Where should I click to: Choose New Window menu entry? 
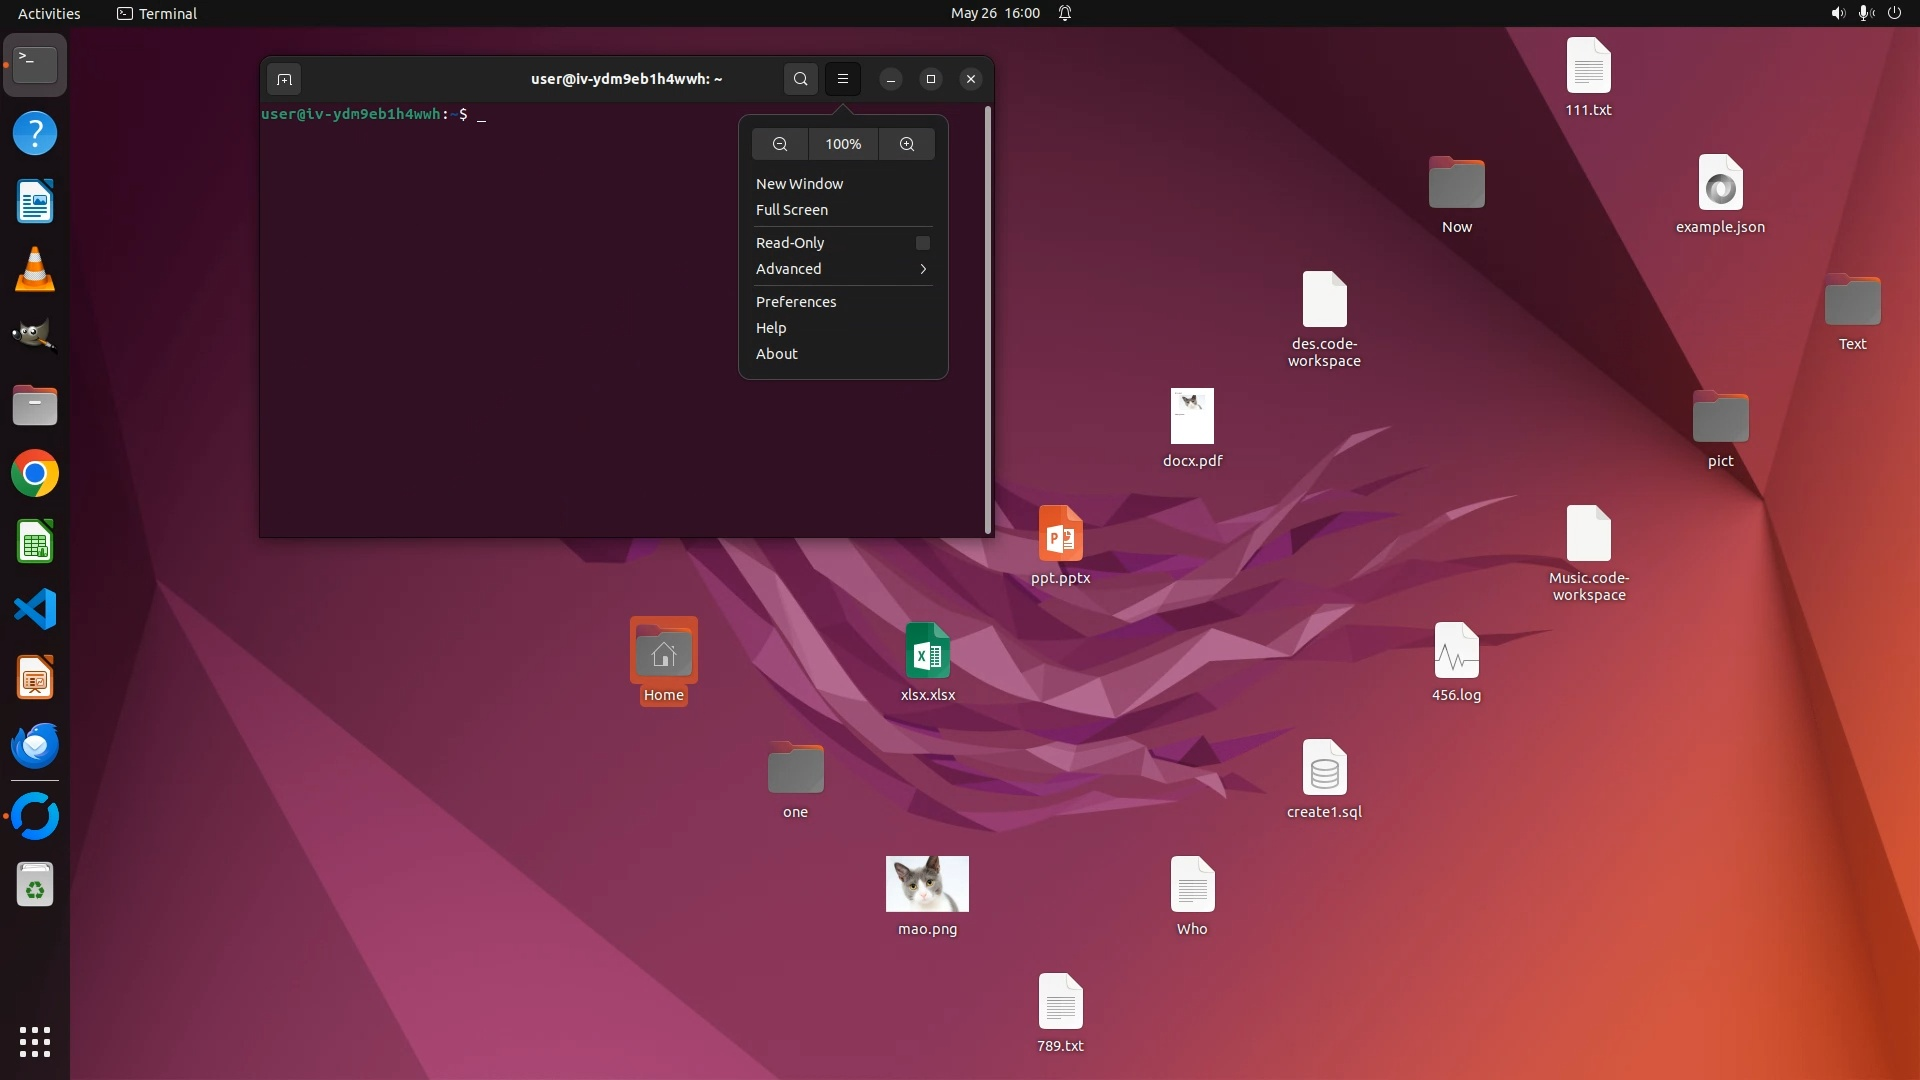pos(799,184)
